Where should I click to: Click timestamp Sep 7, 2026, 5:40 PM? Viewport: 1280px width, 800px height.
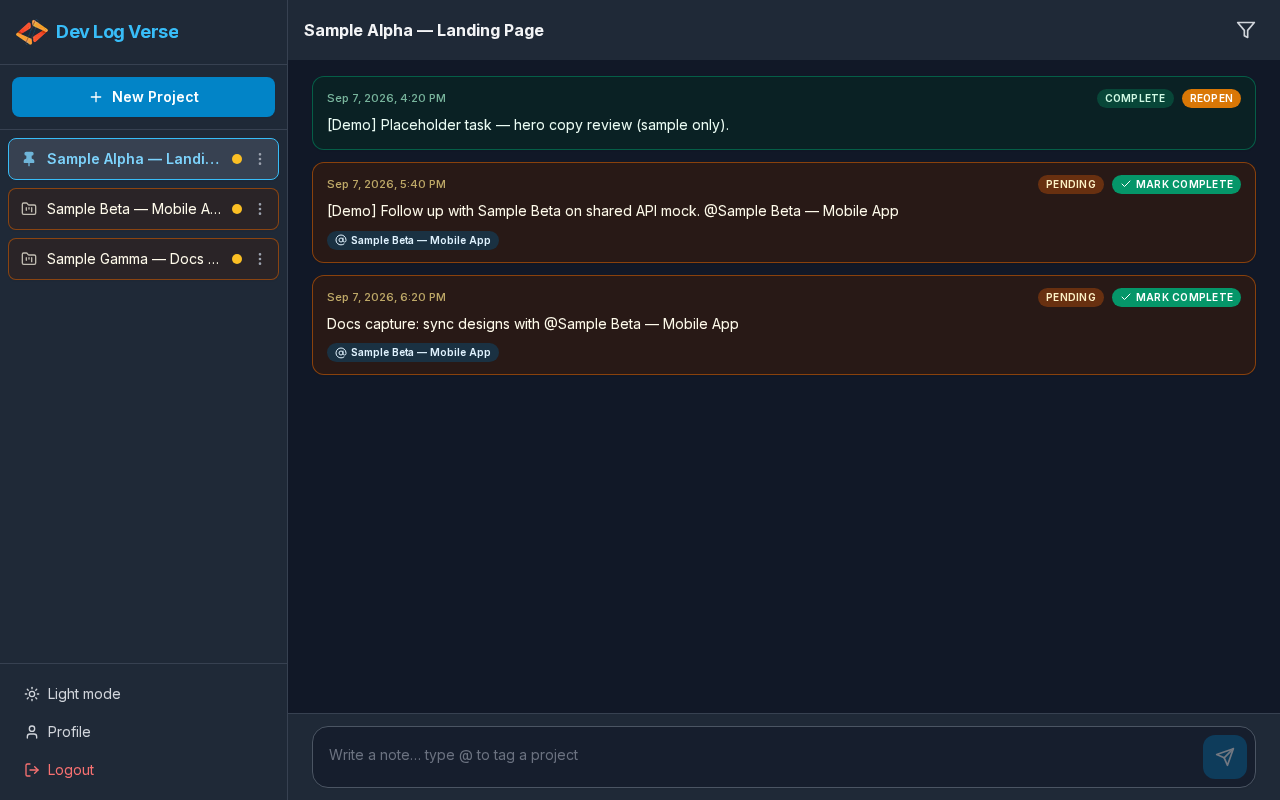click(x=386, y=184)
